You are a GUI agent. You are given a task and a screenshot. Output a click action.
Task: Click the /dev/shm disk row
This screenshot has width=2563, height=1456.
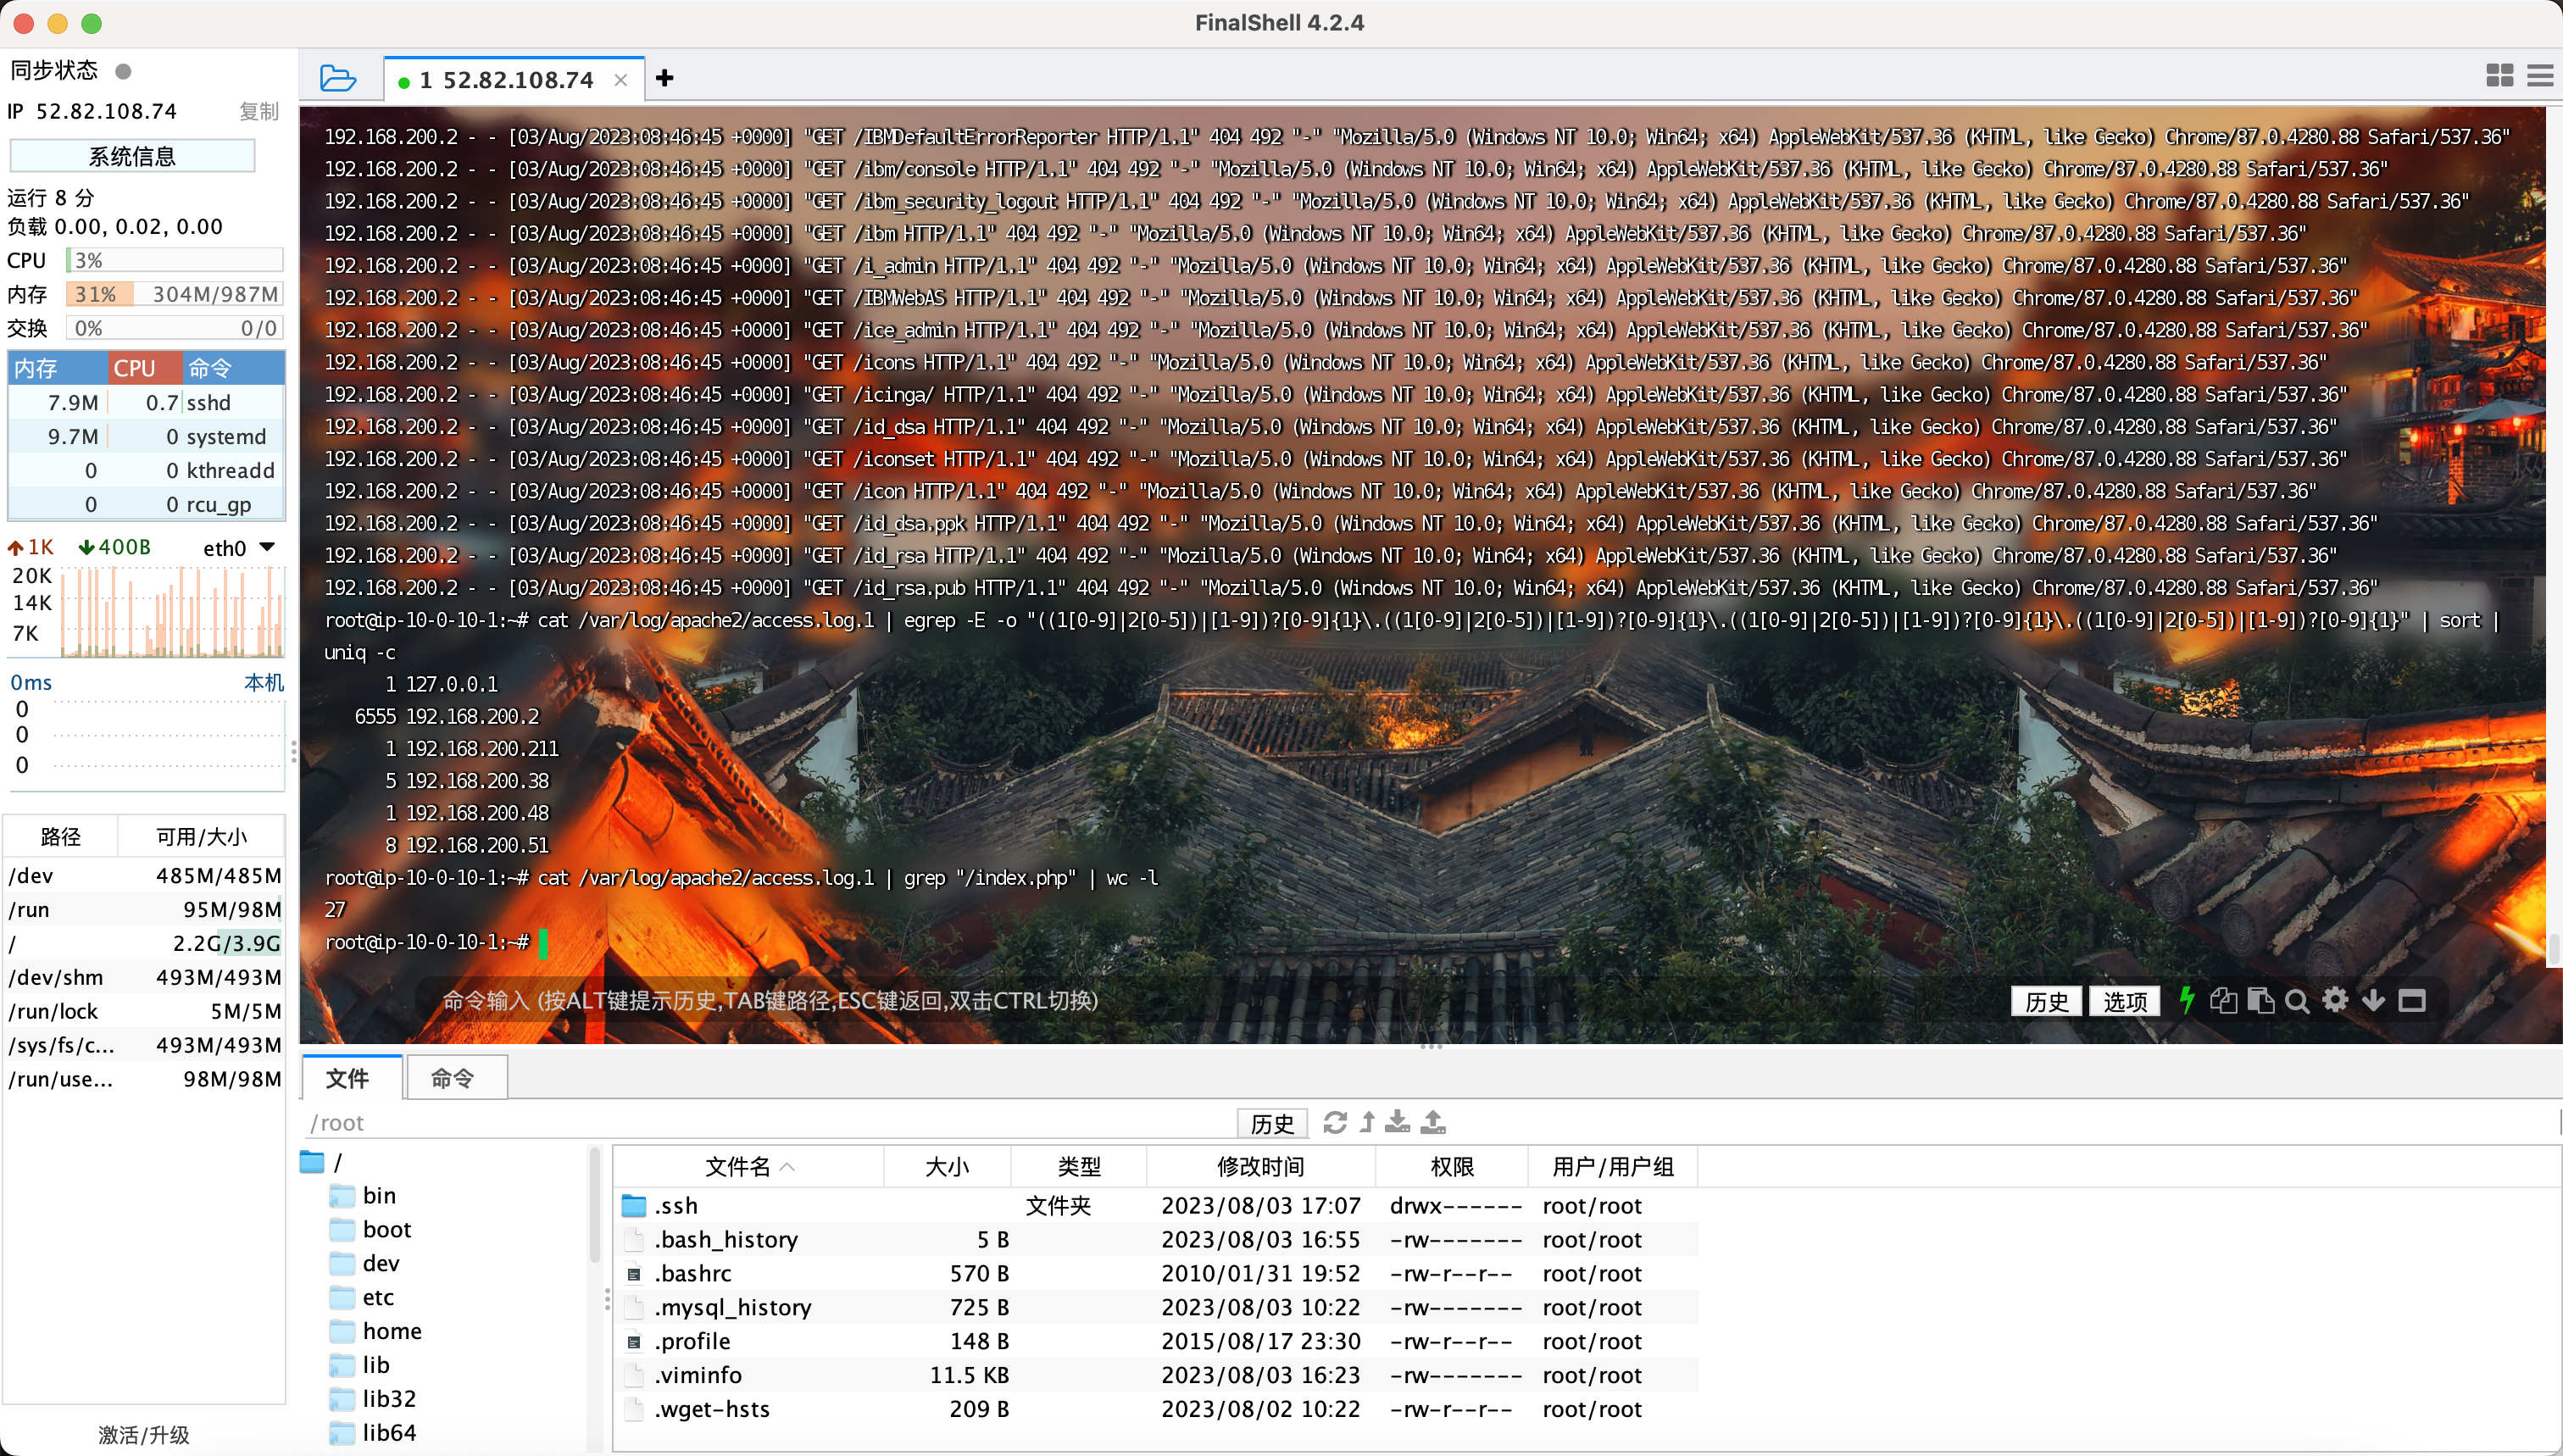point(145,977)
